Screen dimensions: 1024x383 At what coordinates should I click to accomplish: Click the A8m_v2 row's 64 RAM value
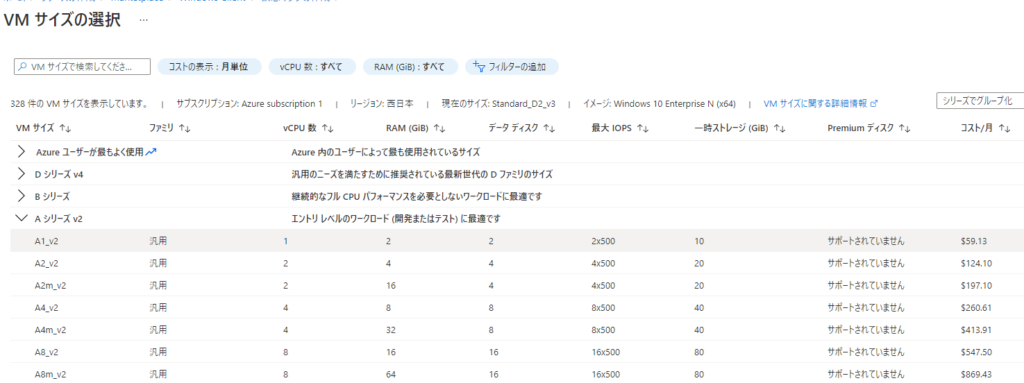[391, 375]
